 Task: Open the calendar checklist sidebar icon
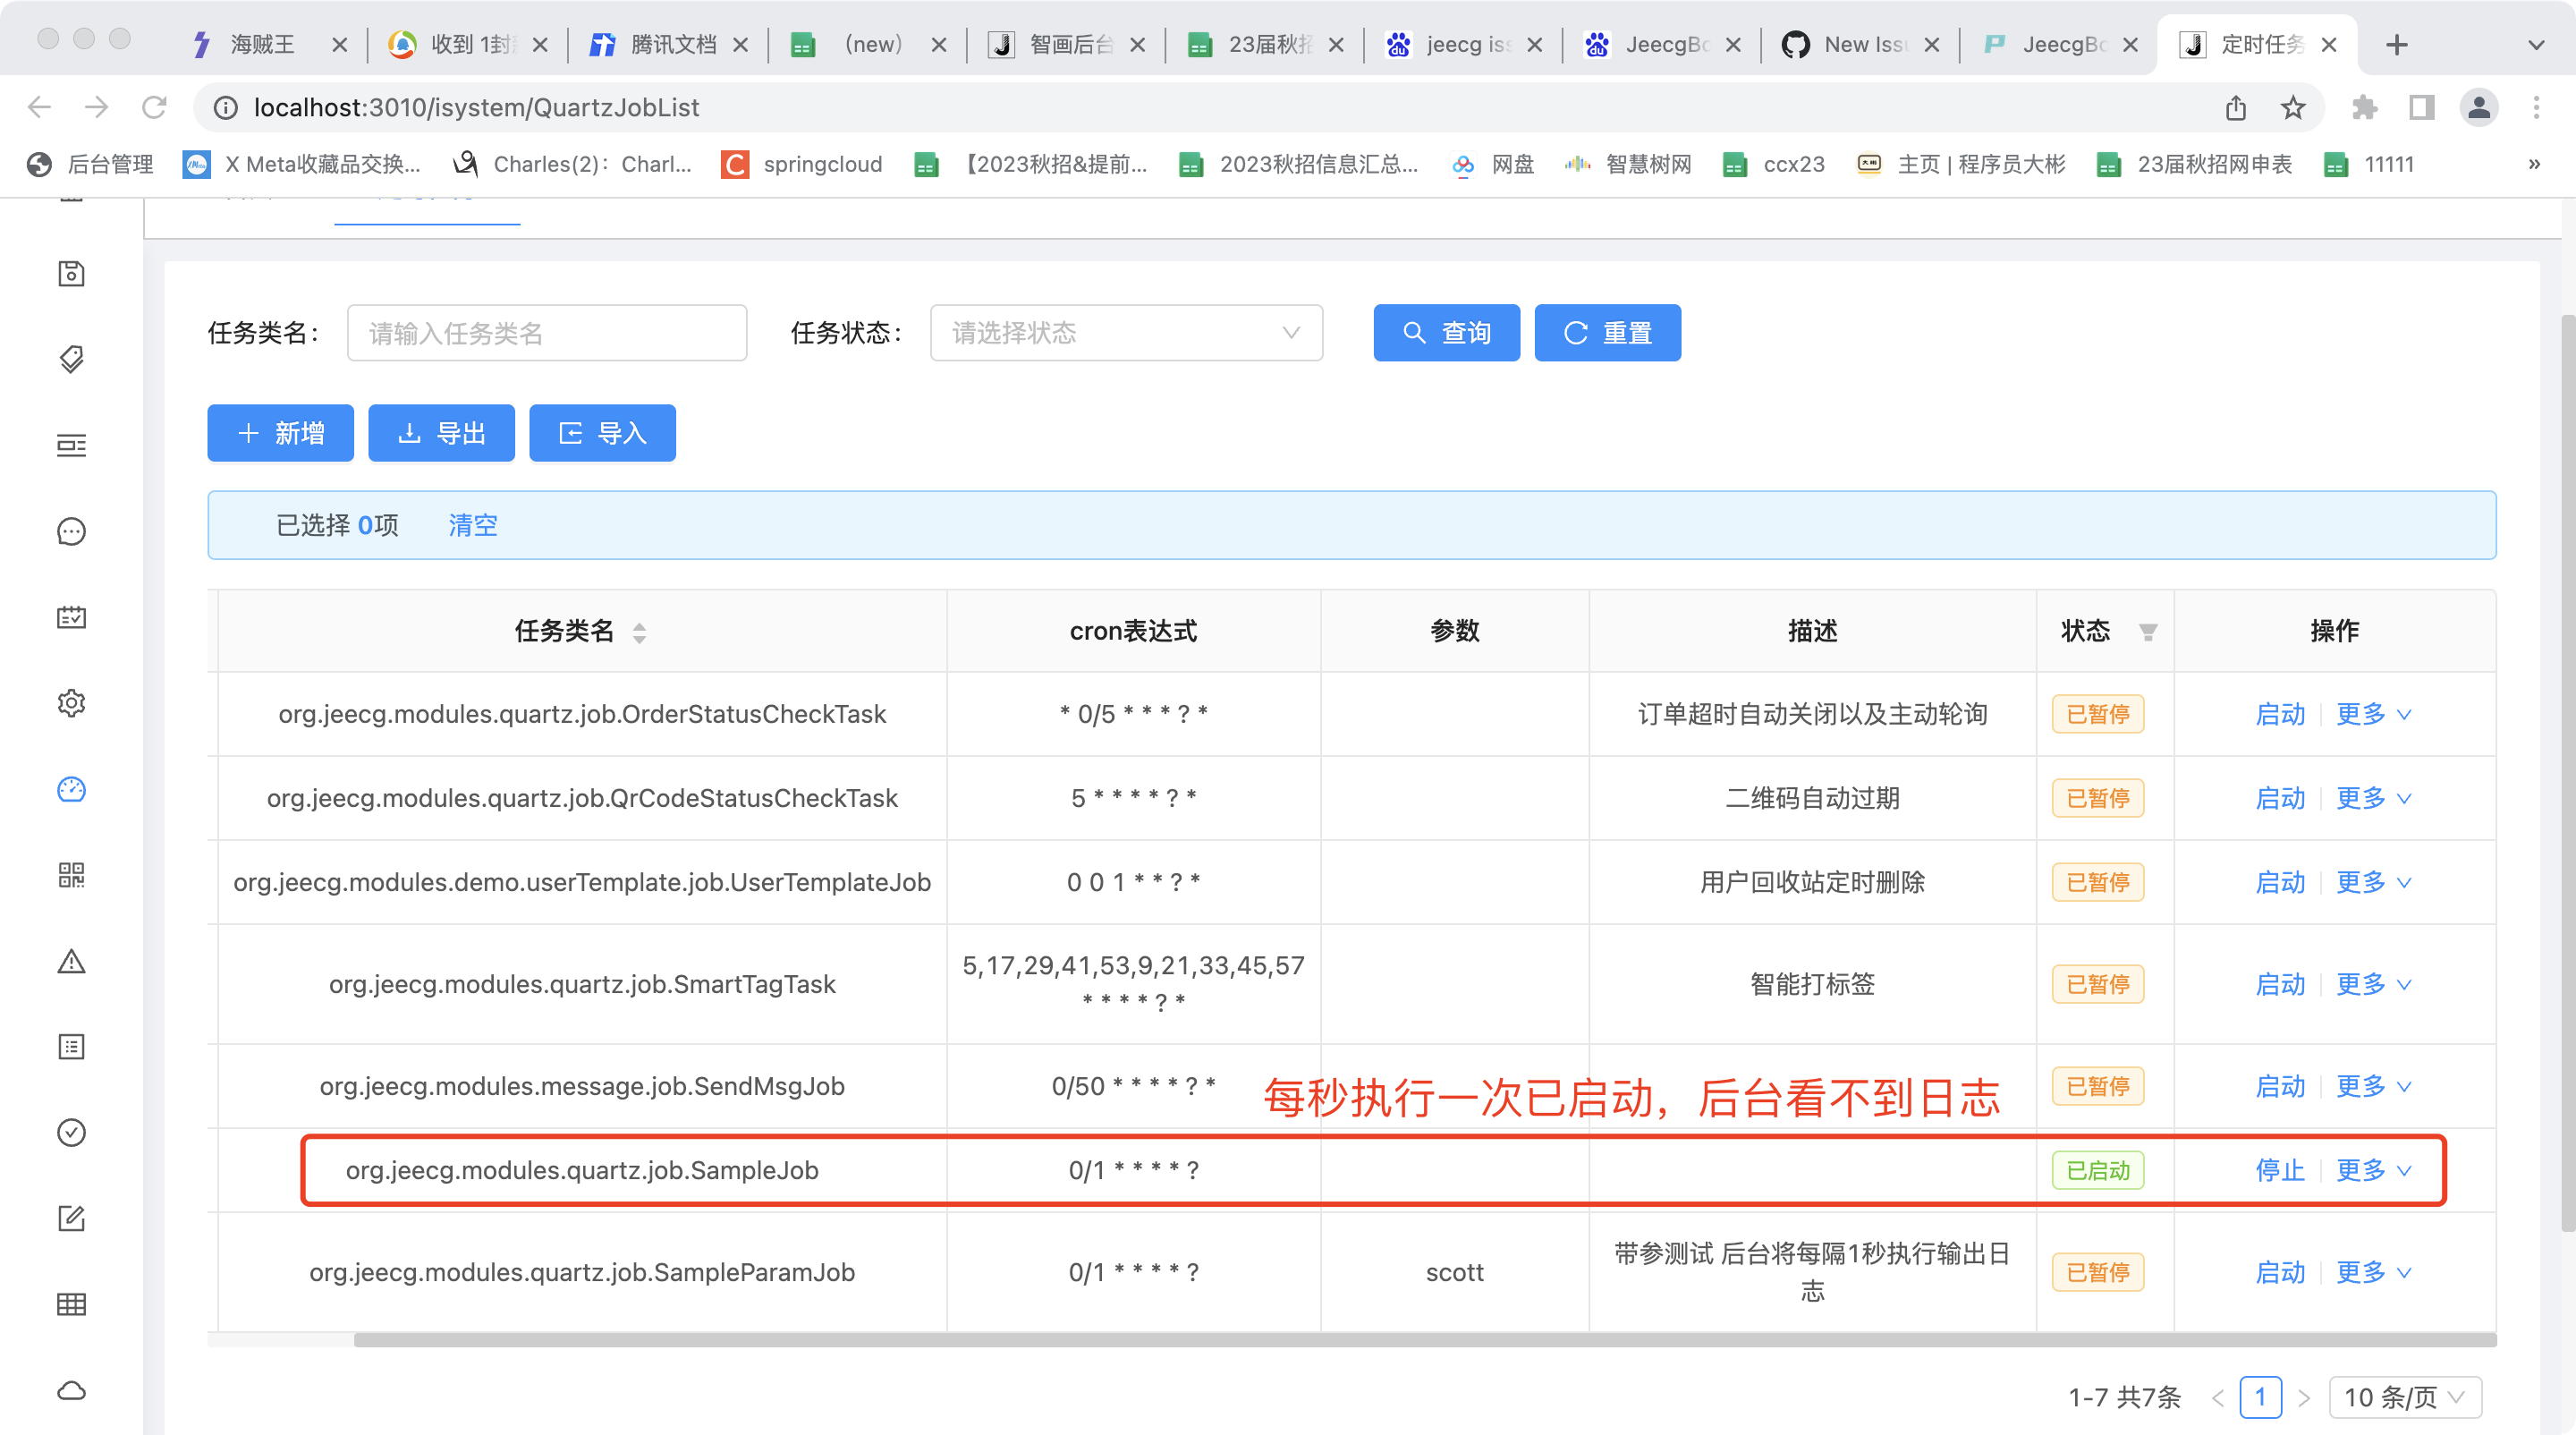tap(71, 617)
